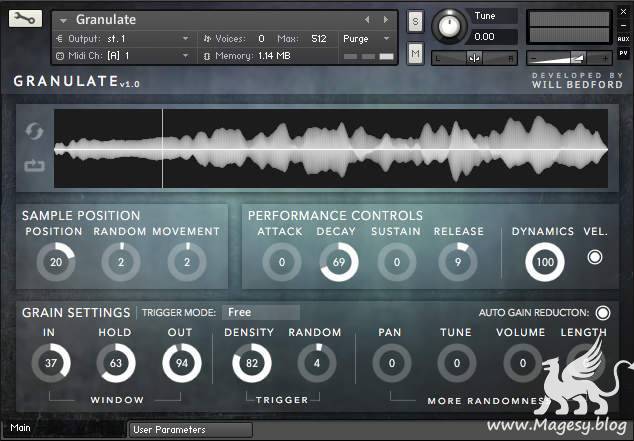Click the instrument volume slider
This screenshot has height=441, width=634.
[570, 58]
